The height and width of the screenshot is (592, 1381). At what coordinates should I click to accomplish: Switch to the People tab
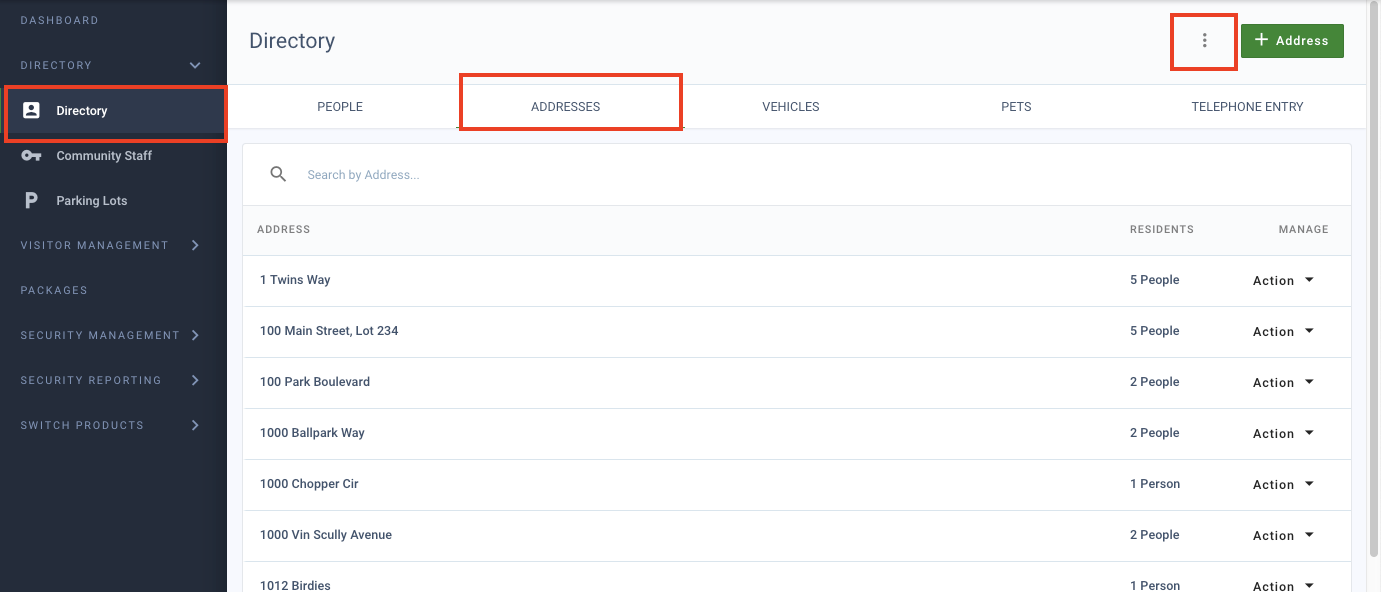click(x=340, y=106)
